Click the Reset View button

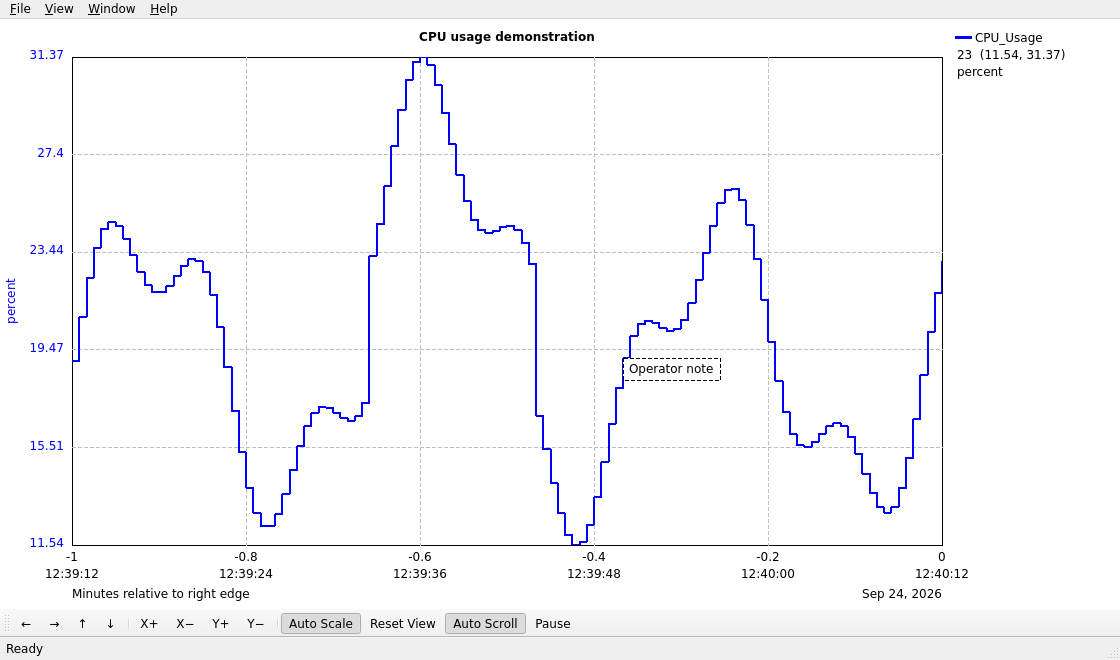pos(403,624)
